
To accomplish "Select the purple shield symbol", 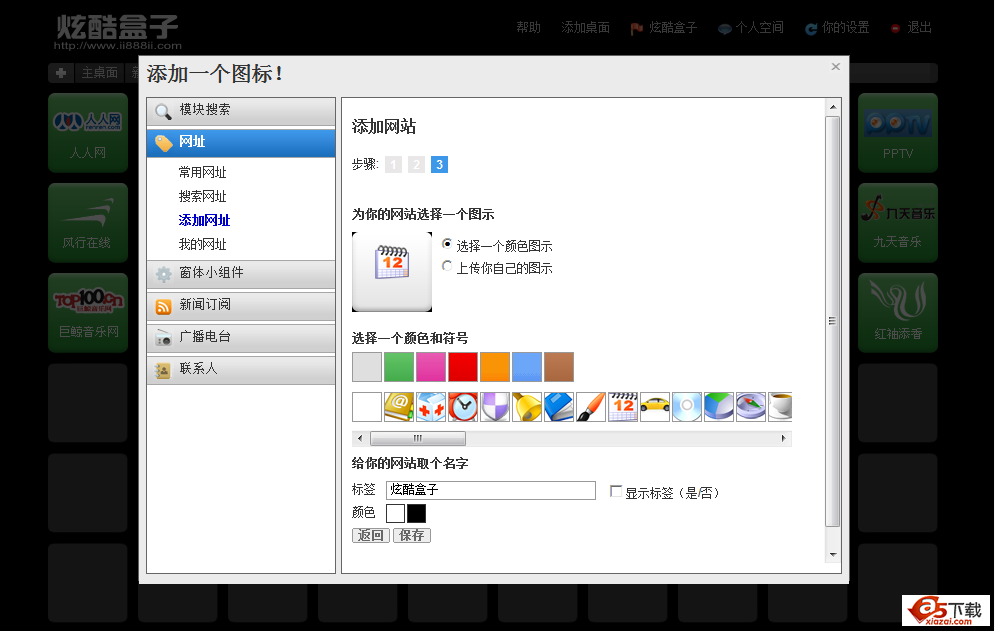I will coord(495,407).
